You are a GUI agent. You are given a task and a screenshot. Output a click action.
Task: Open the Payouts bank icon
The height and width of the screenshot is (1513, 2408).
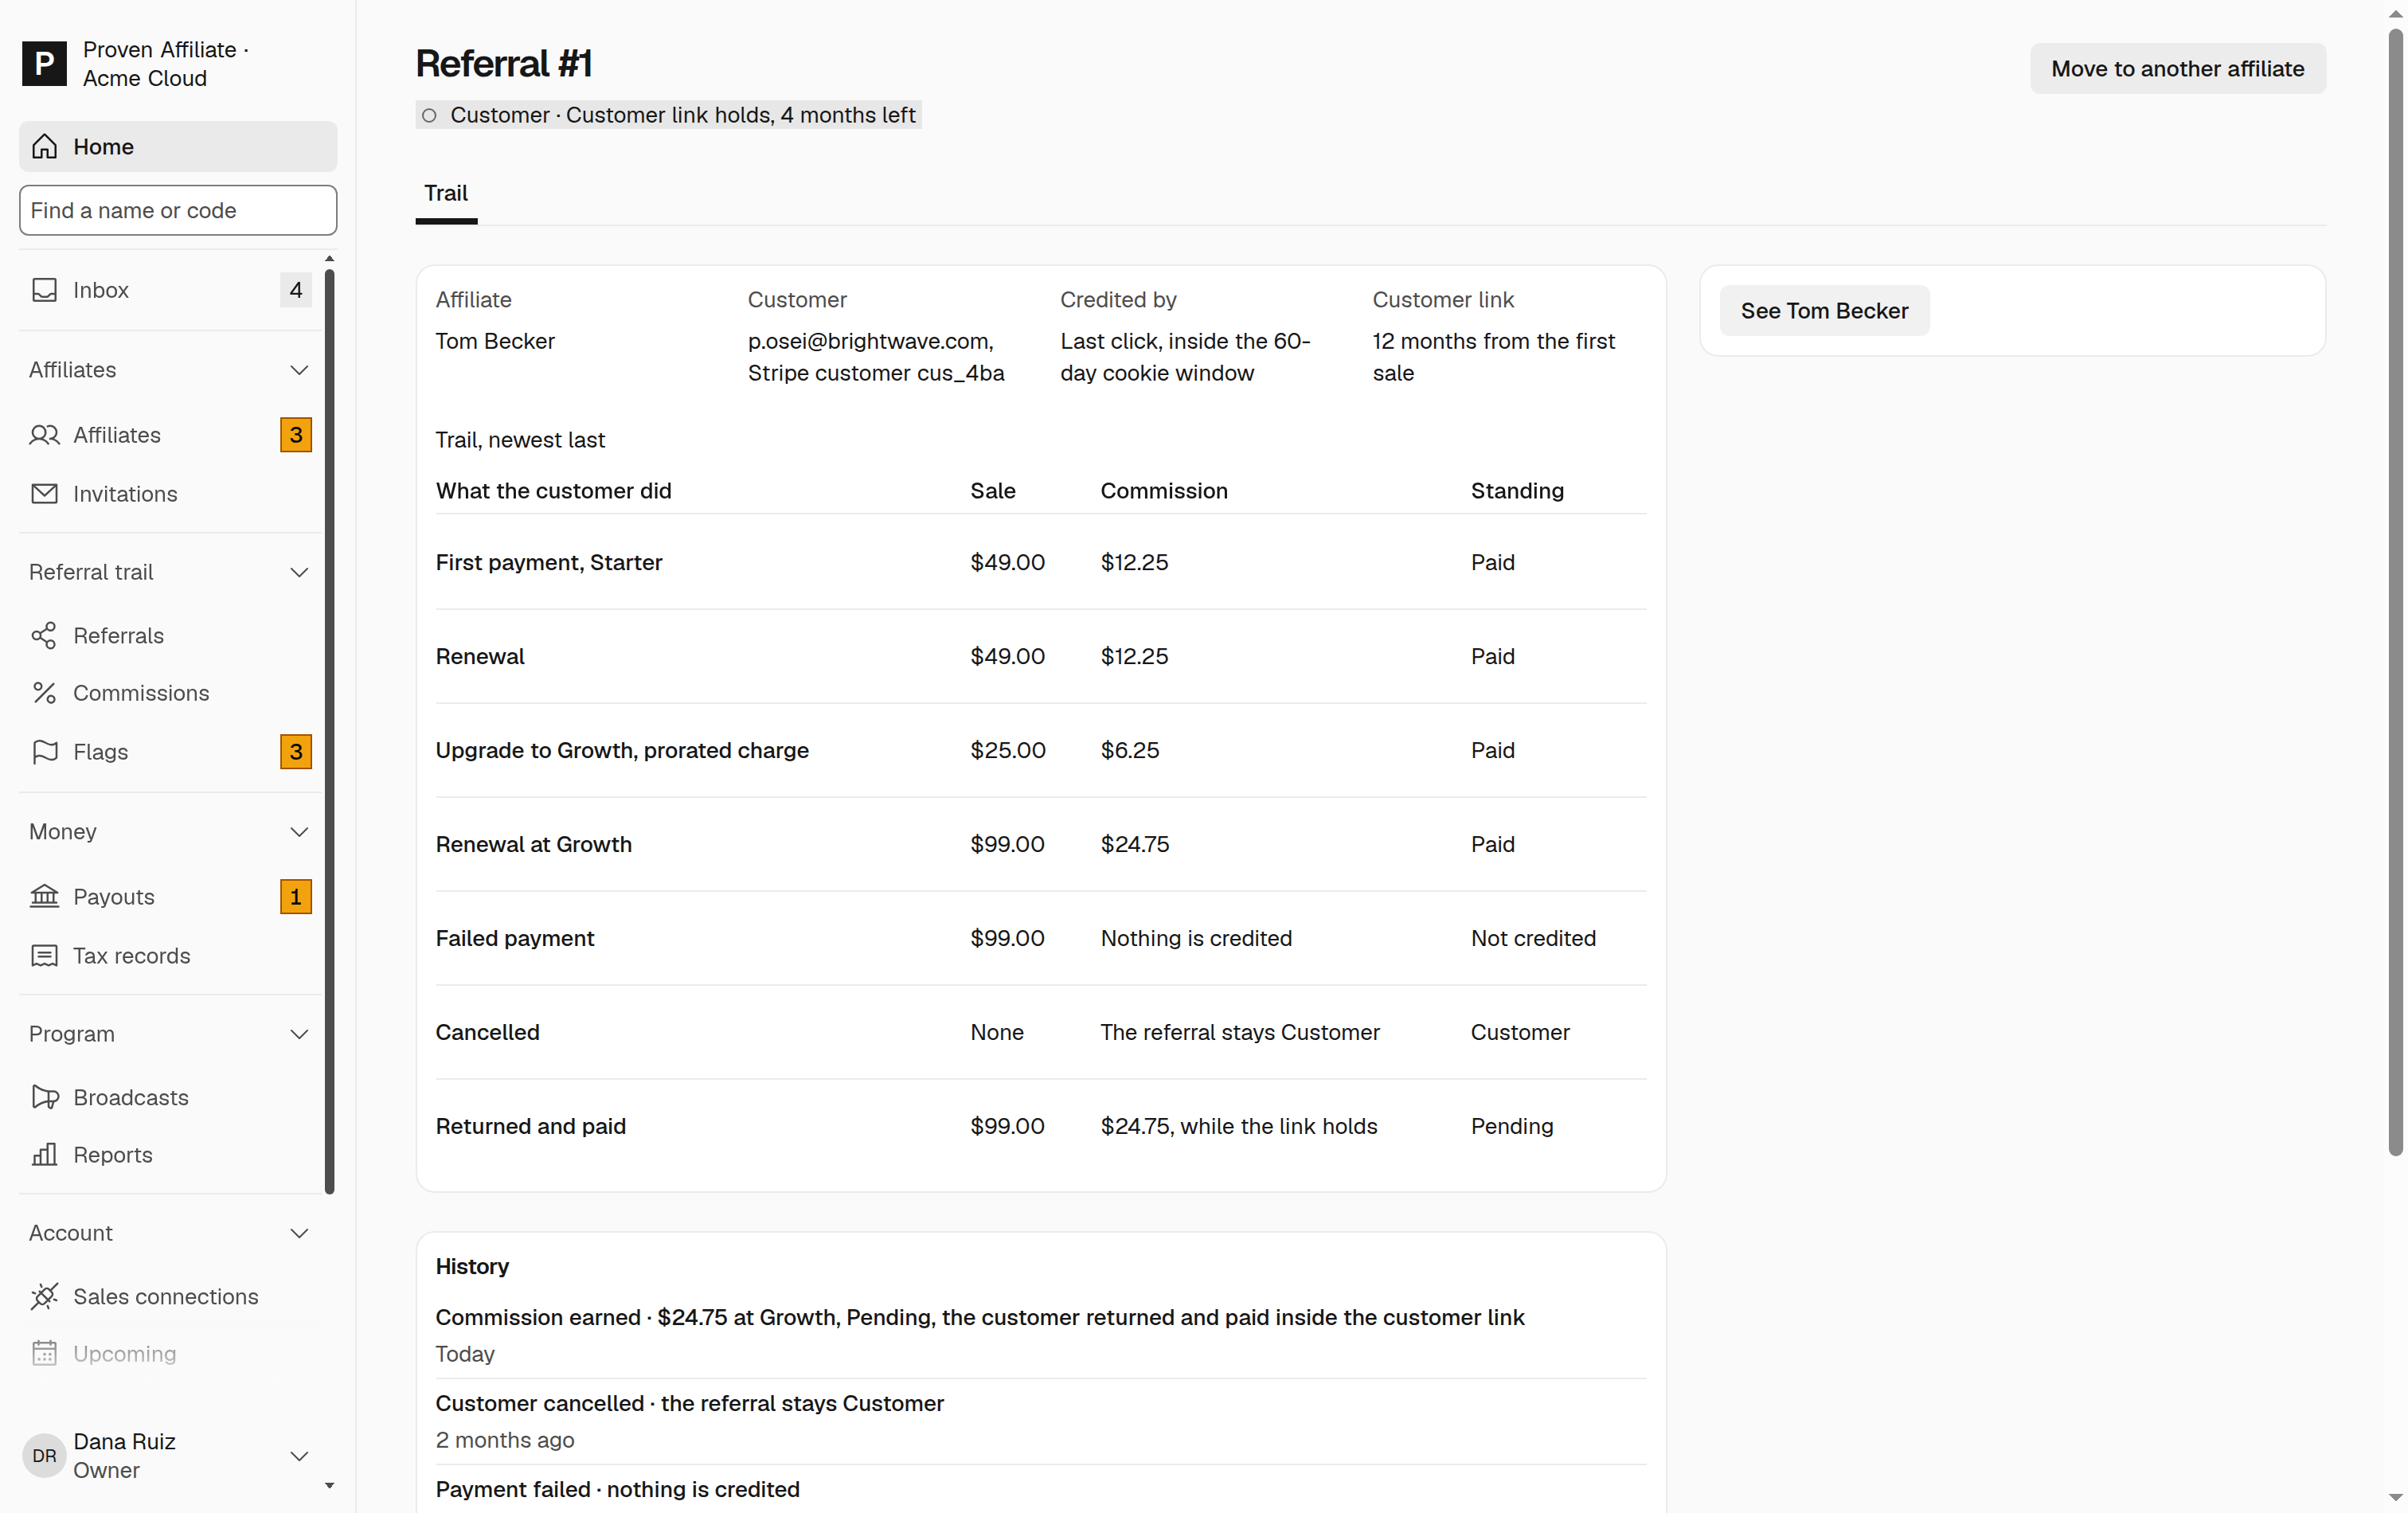[x=44, y=897]
